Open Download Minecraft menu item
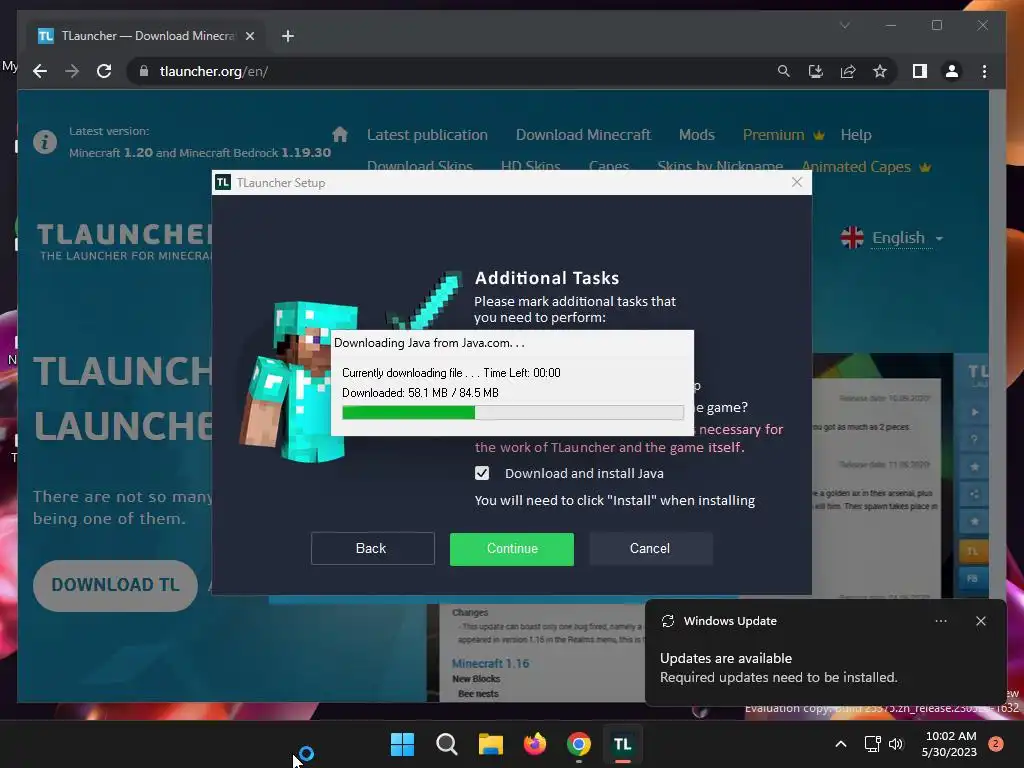This screenshot has width=1024, height=768. [583, 135]
